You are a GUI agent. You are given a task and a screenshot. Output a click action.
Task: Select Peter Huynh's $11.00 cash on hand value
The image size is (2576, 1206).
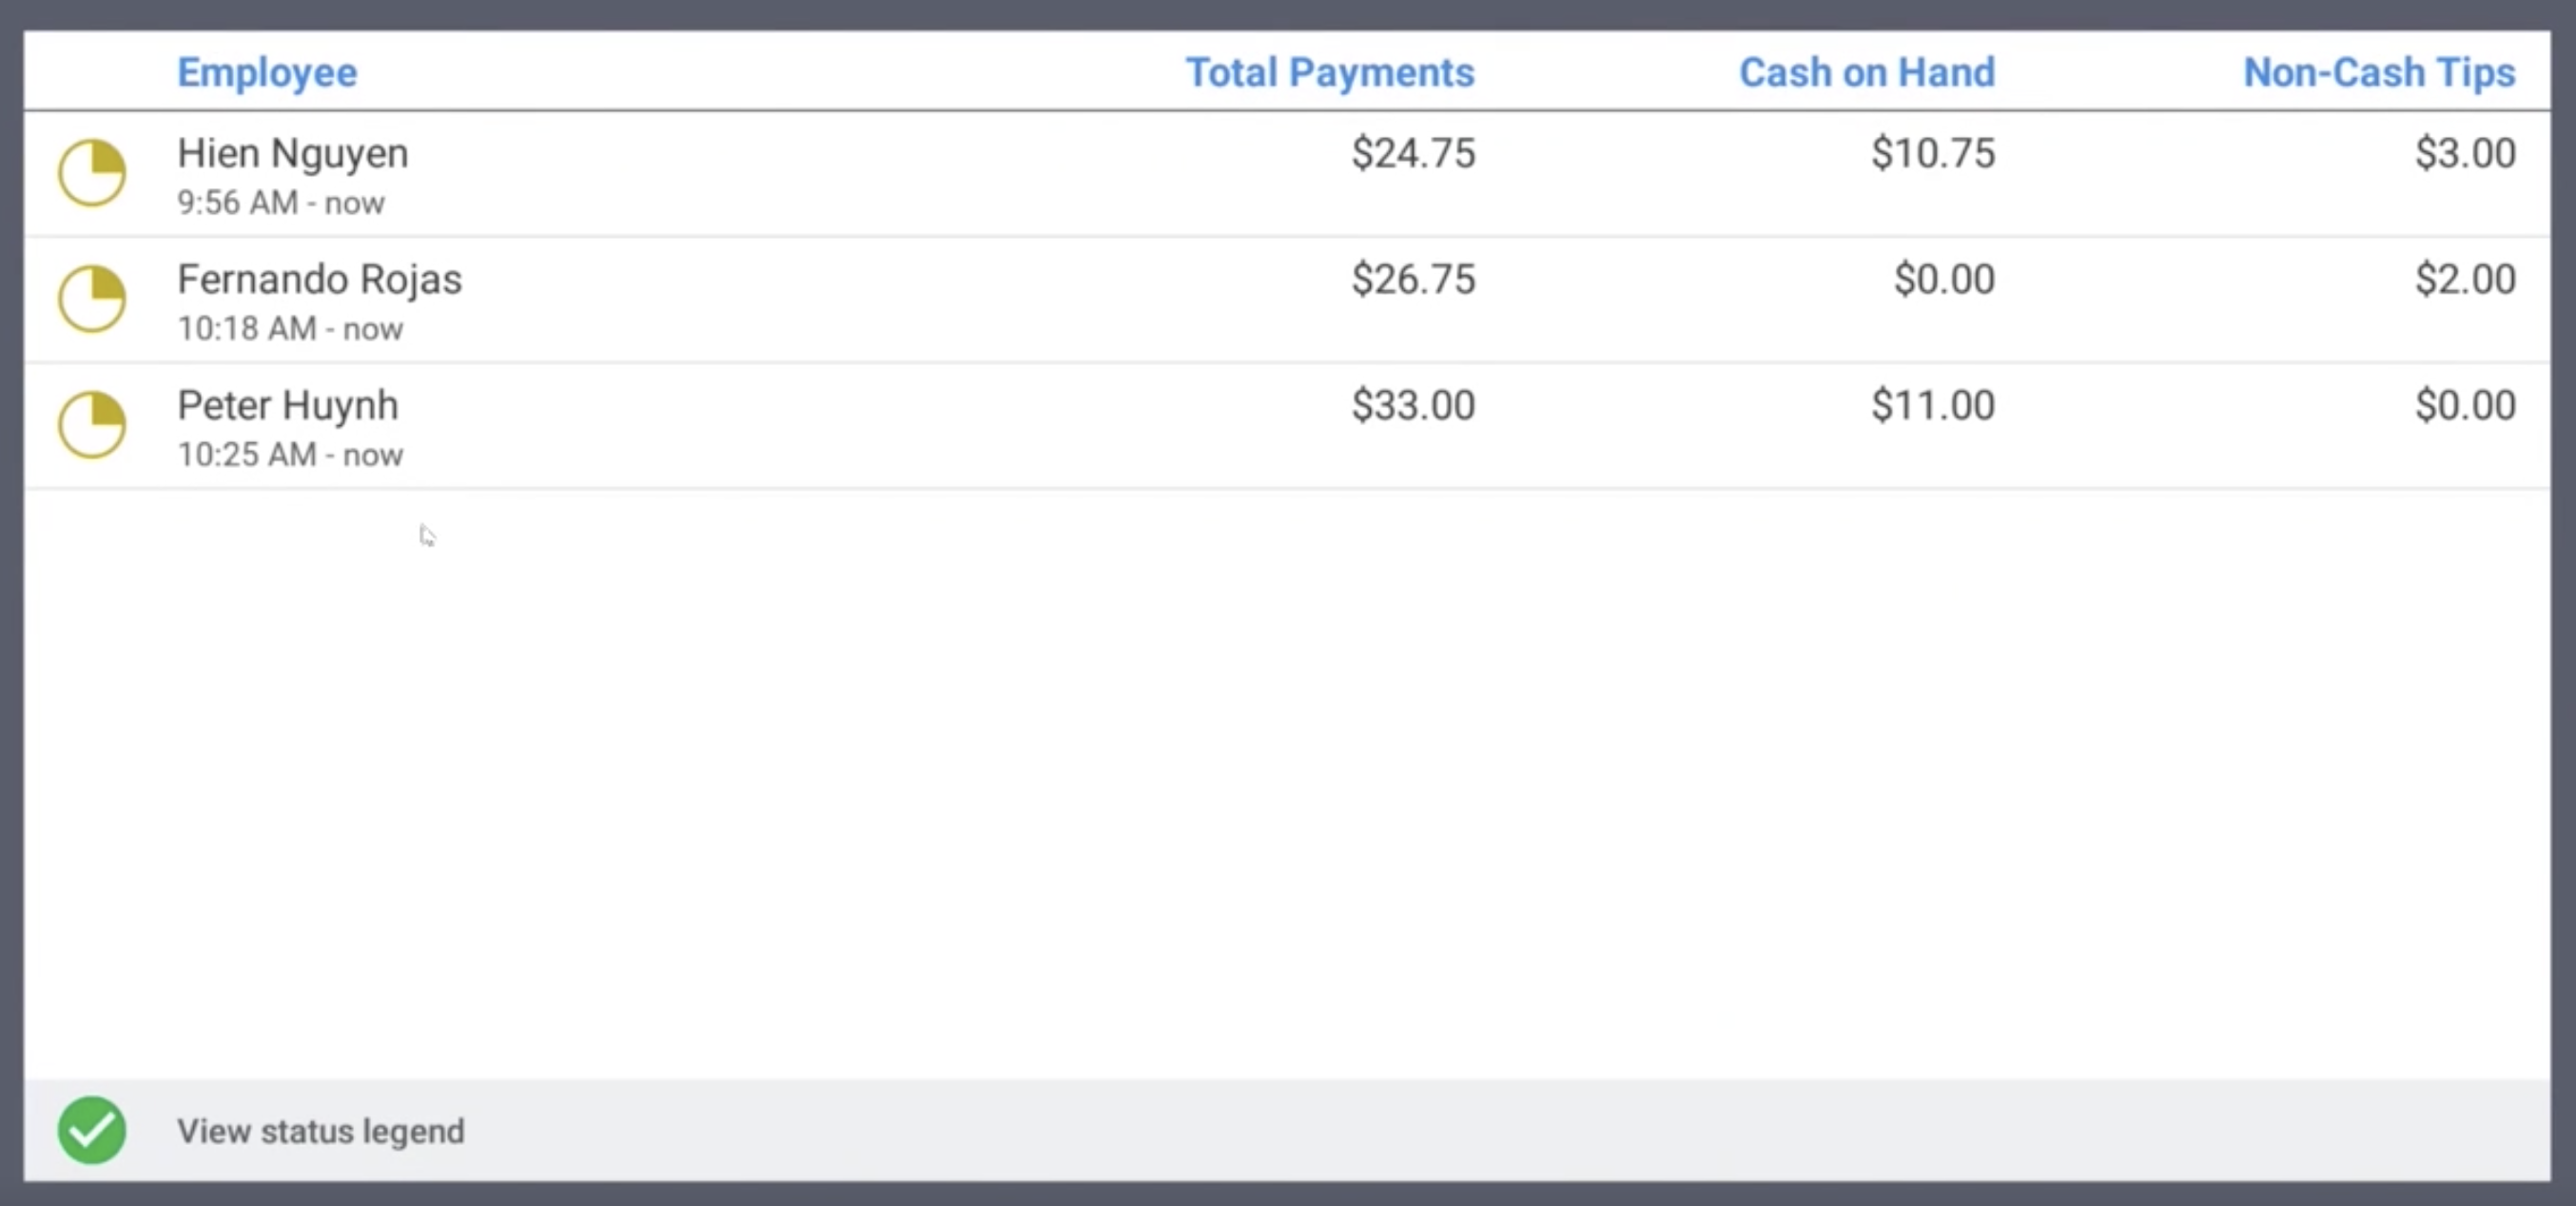tap(1931, 404)
